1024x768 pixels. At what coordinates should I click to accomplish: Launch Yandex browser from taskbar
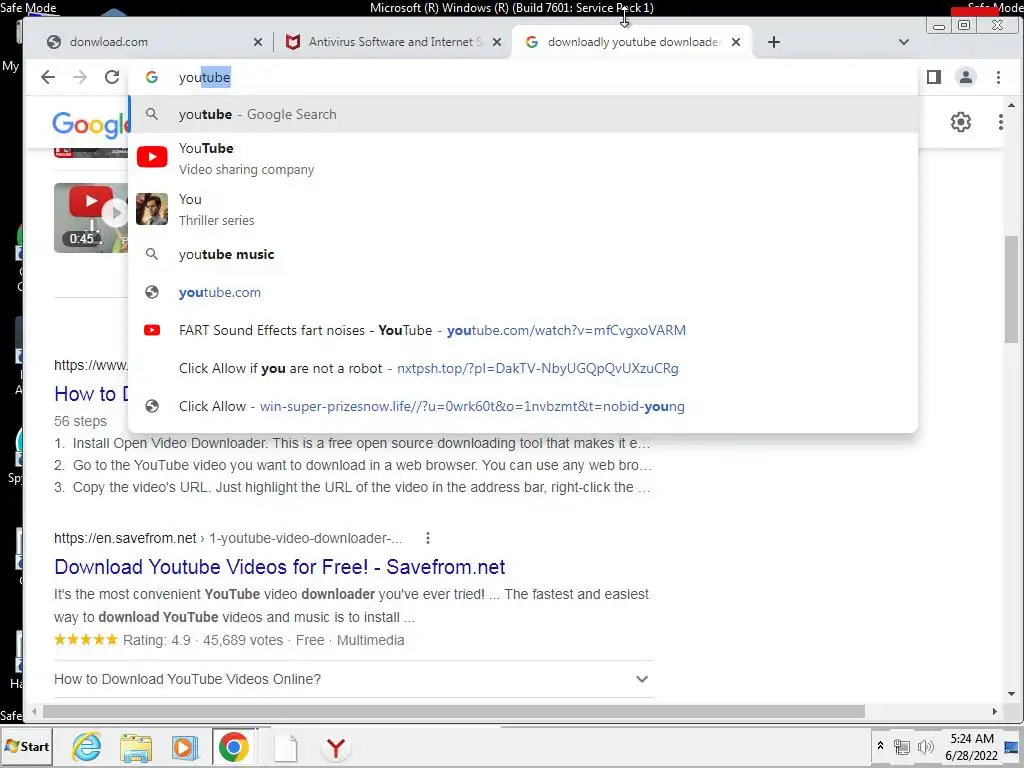point(336,747)
